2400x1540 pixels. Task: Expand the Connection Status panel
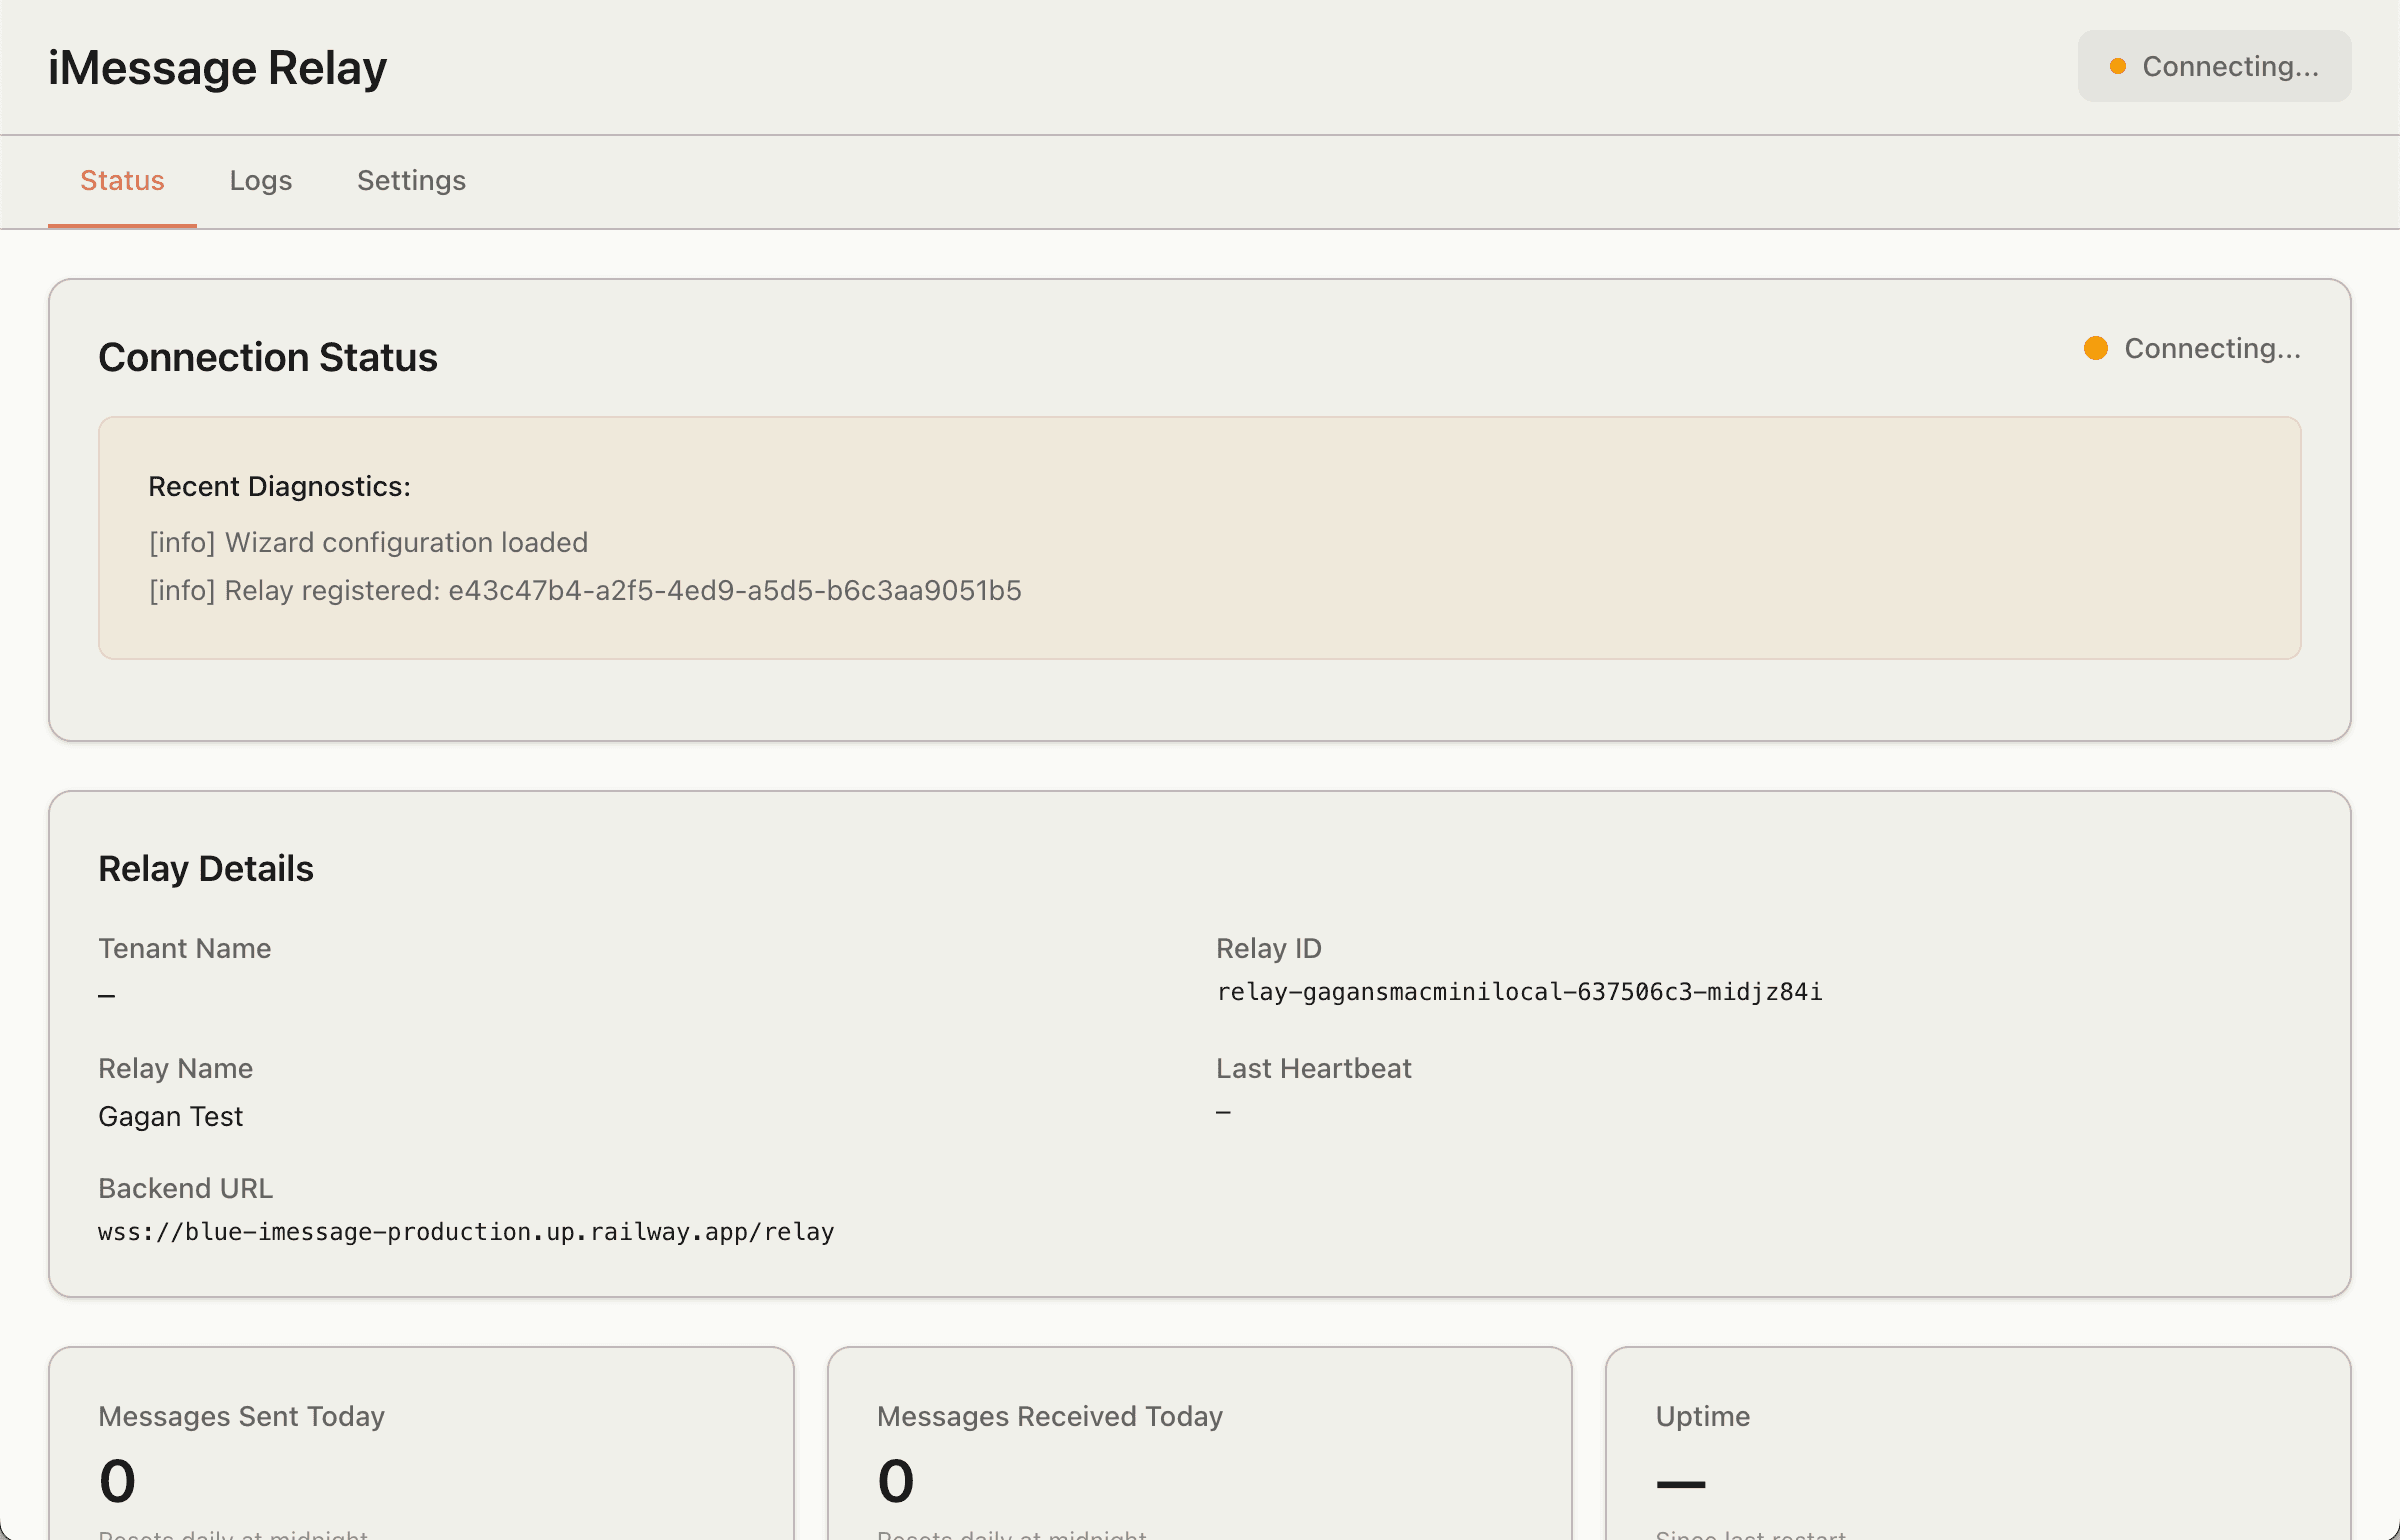(x=268, y=356)
